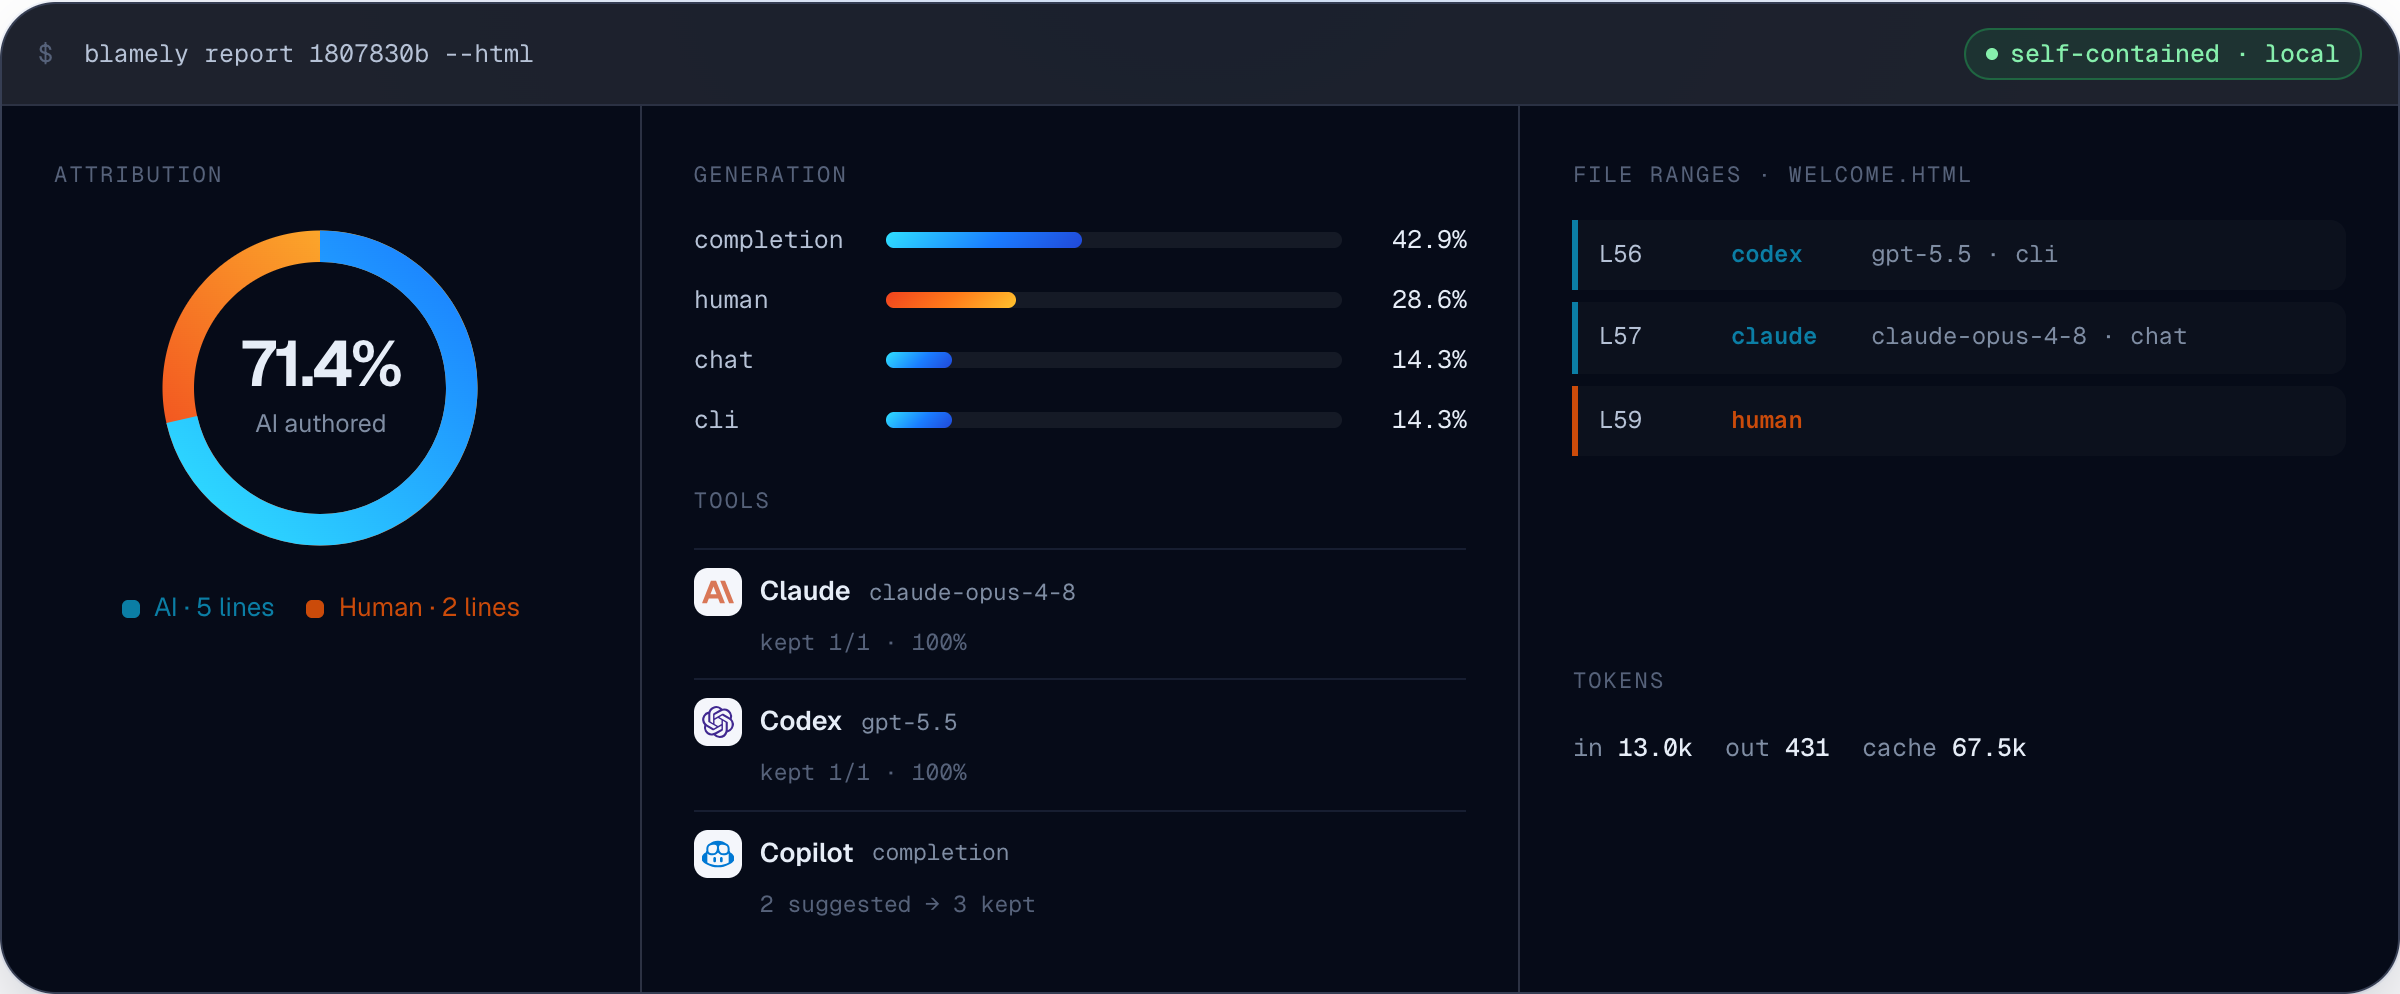Click the 14.3% cli value
The width and height of the screenshot is (2400, 994).
1429,420
